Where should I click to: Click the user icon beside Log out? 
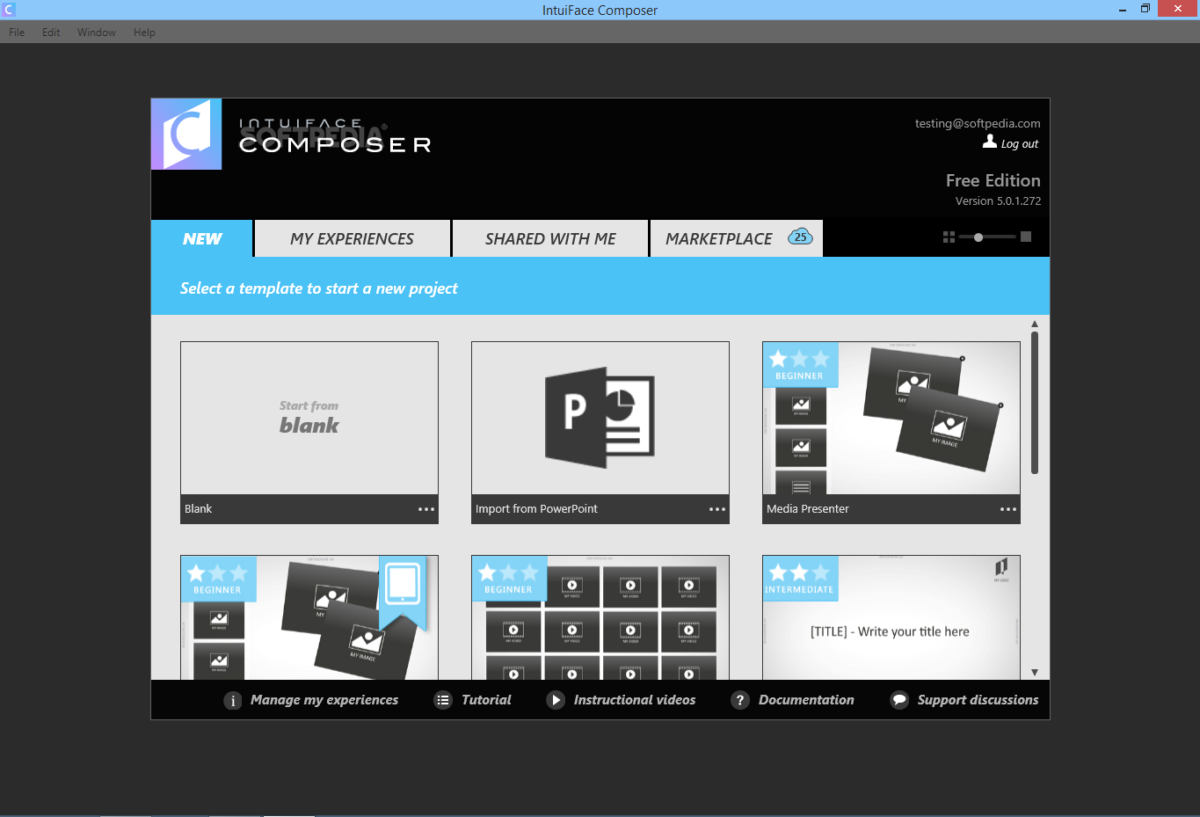point(989,143)
